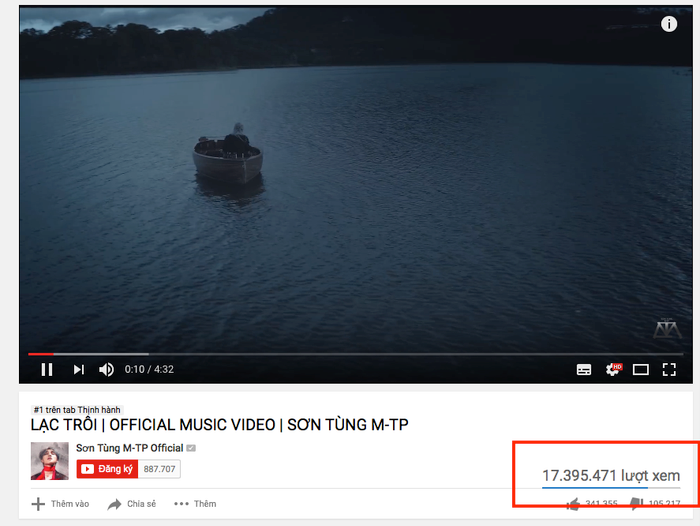Open the info card icon on the video
The height and width of the screenshot is (526, 700).
669,24
